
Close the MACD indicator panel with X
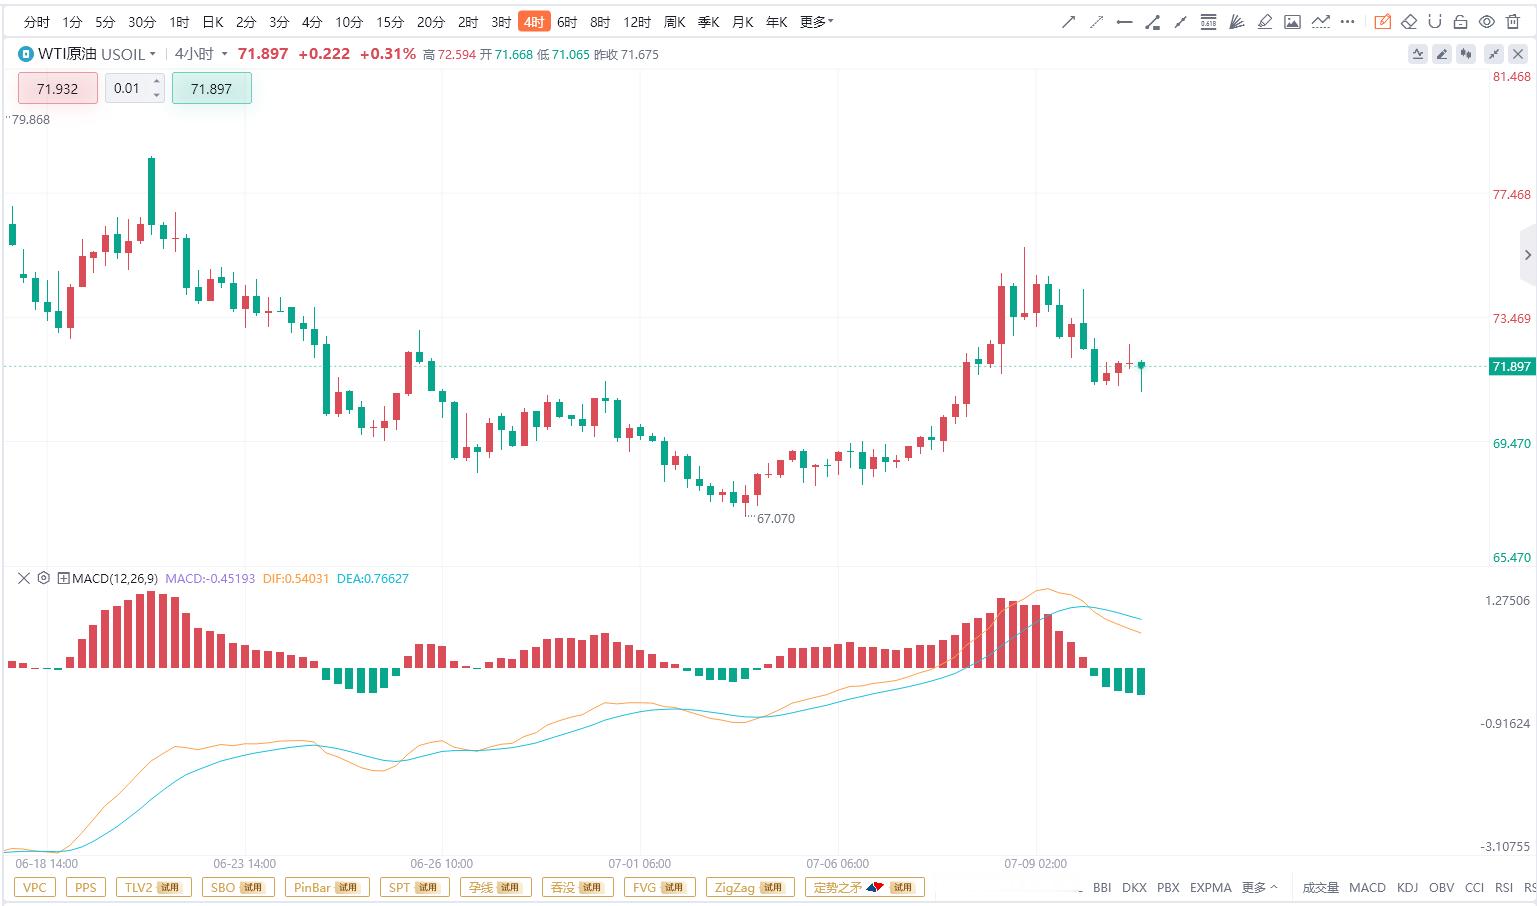24,578
